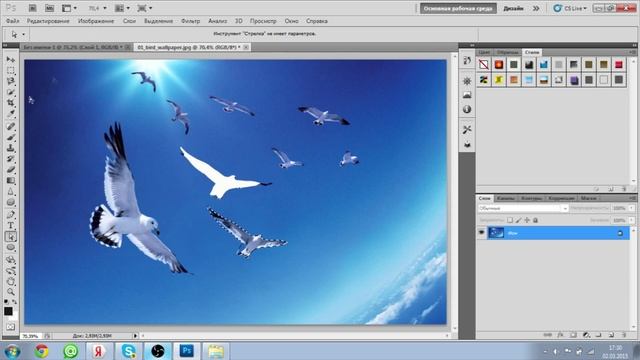Open the Adjustments sun icon panel
640x360 pixels.
tap(467, 81)
